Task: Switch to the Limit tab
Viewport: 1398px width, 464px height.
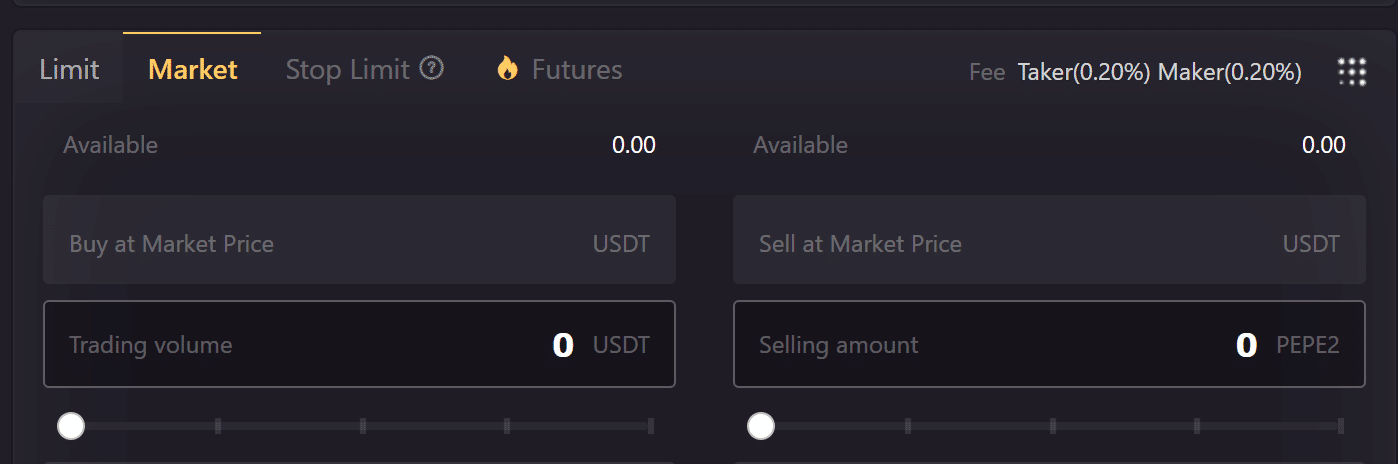Action: pos(69,69)
